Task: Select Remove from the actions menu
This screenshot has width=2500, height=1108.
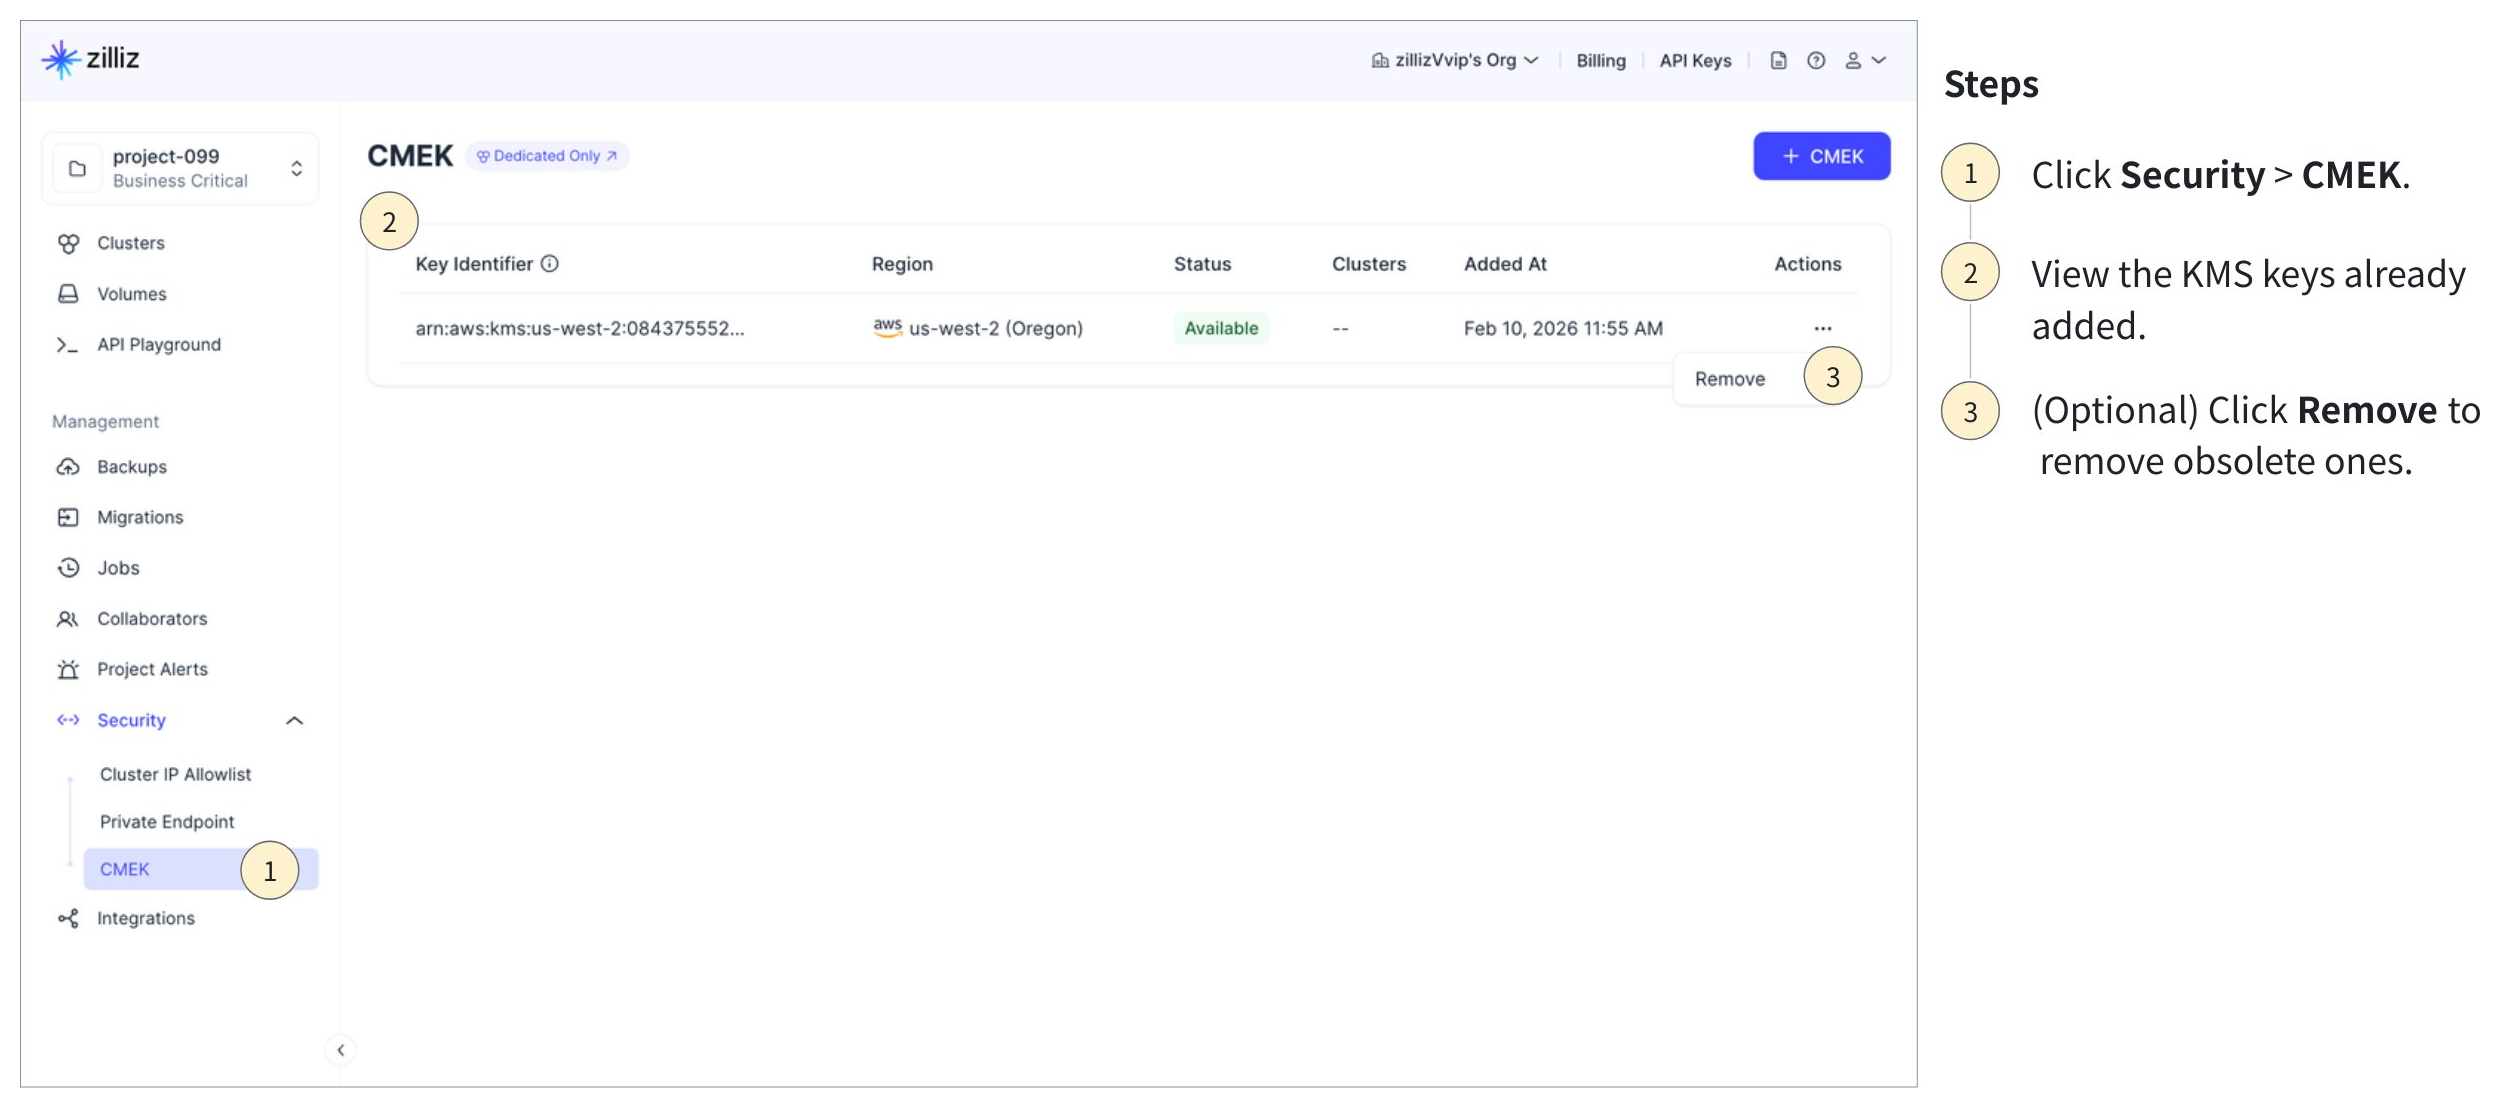Action: point(1729,379)
